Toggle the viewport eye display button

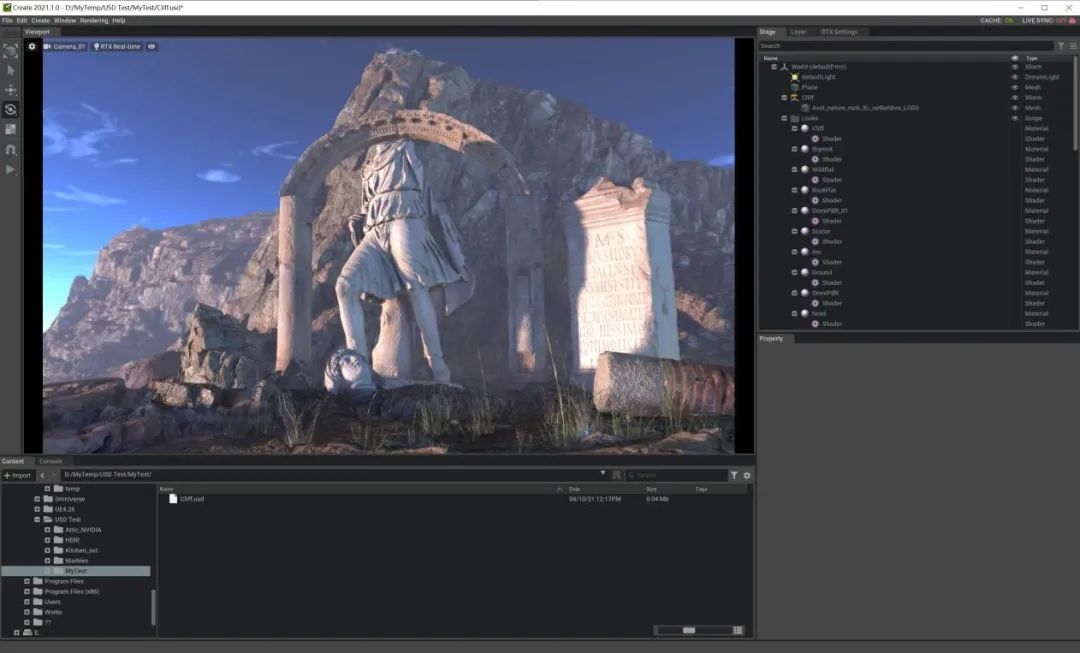(152, 46)
